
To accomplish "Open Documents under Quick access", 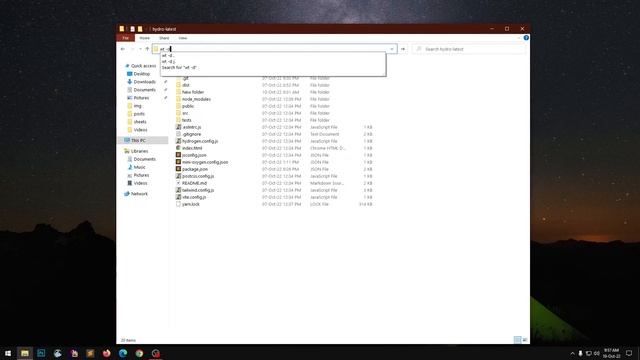I will [x=144, y=90].
